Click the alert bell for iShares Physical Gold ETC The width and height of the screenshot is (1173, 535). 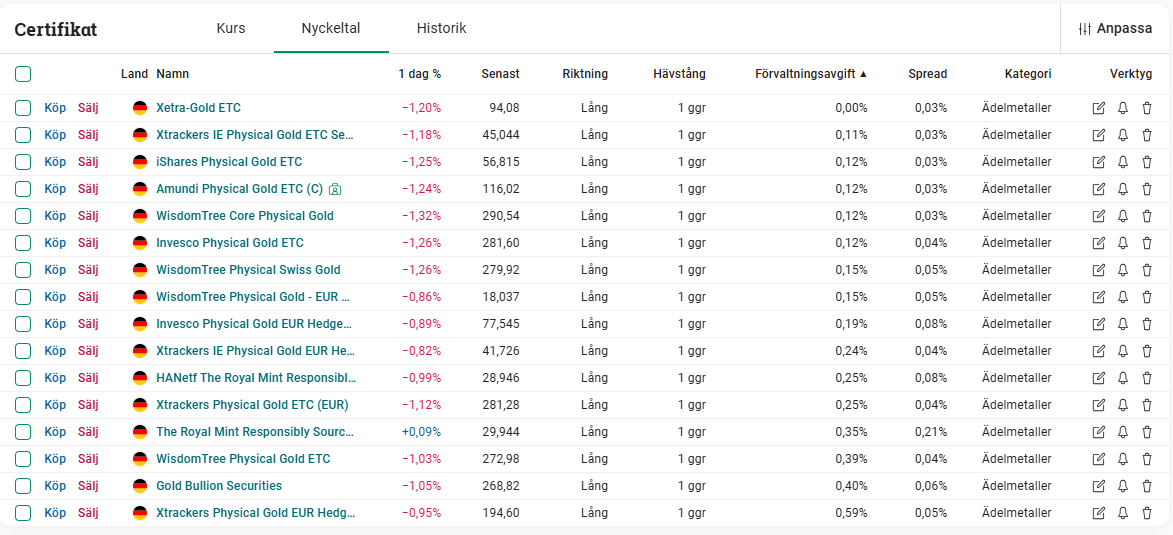coord(1123,162)
